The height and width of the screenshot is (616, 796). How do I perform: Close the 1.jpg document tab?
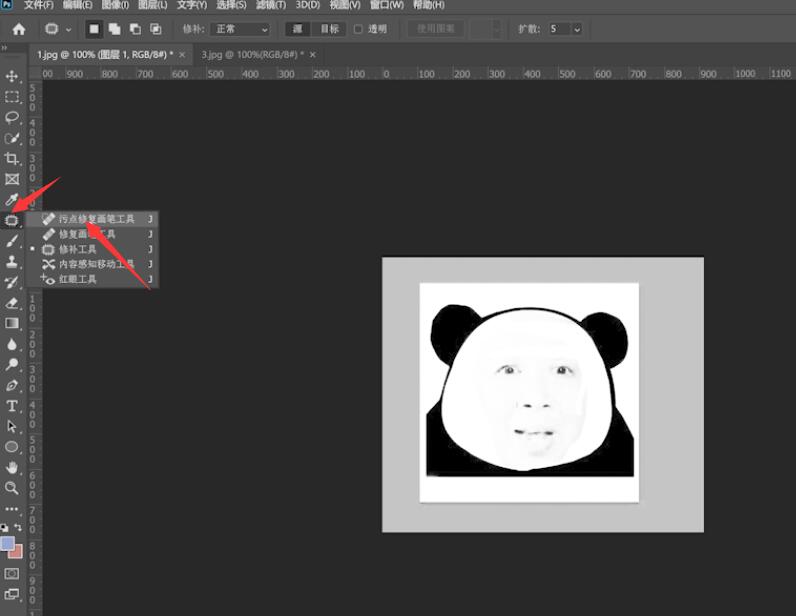pos(182,54)
